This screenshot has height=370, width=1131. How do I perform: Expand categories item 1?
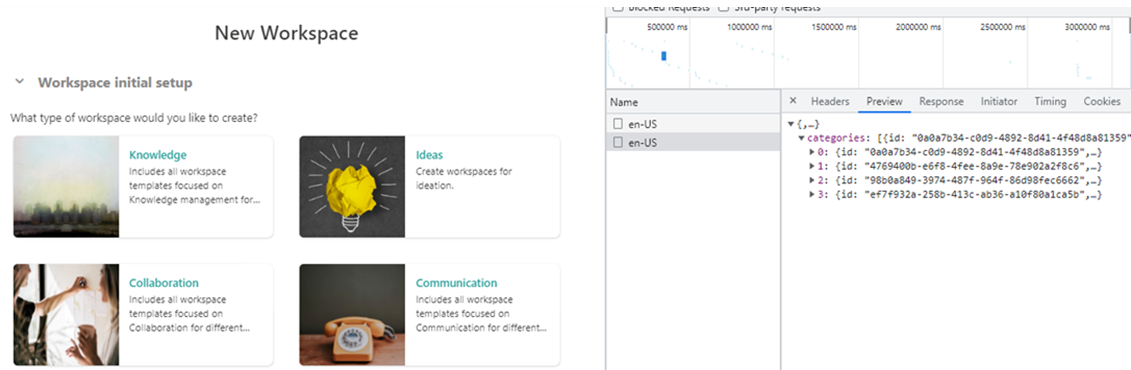click(811, 167)
